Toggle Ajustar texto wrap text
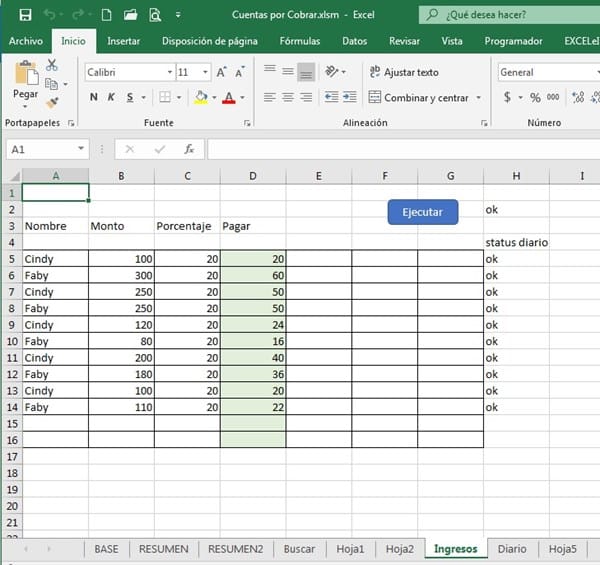 404,72
